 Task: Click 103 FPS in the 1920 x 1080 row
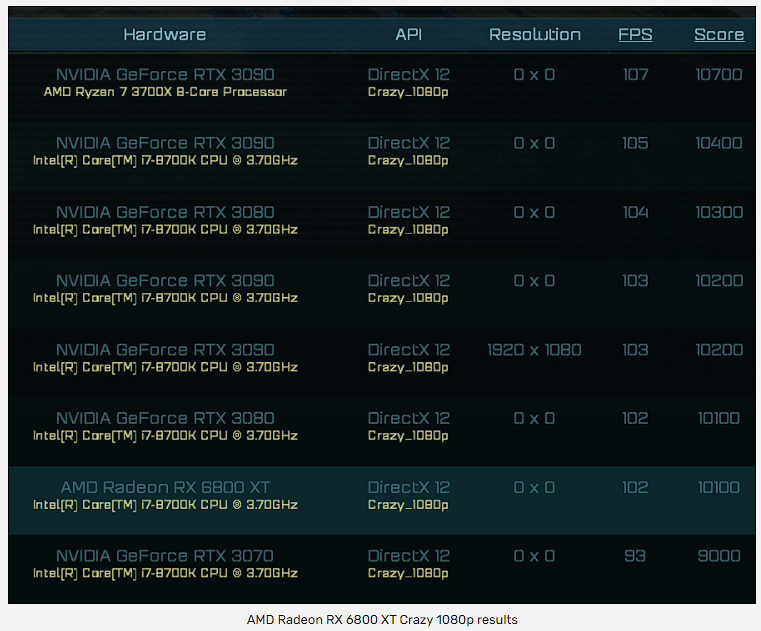635,350
